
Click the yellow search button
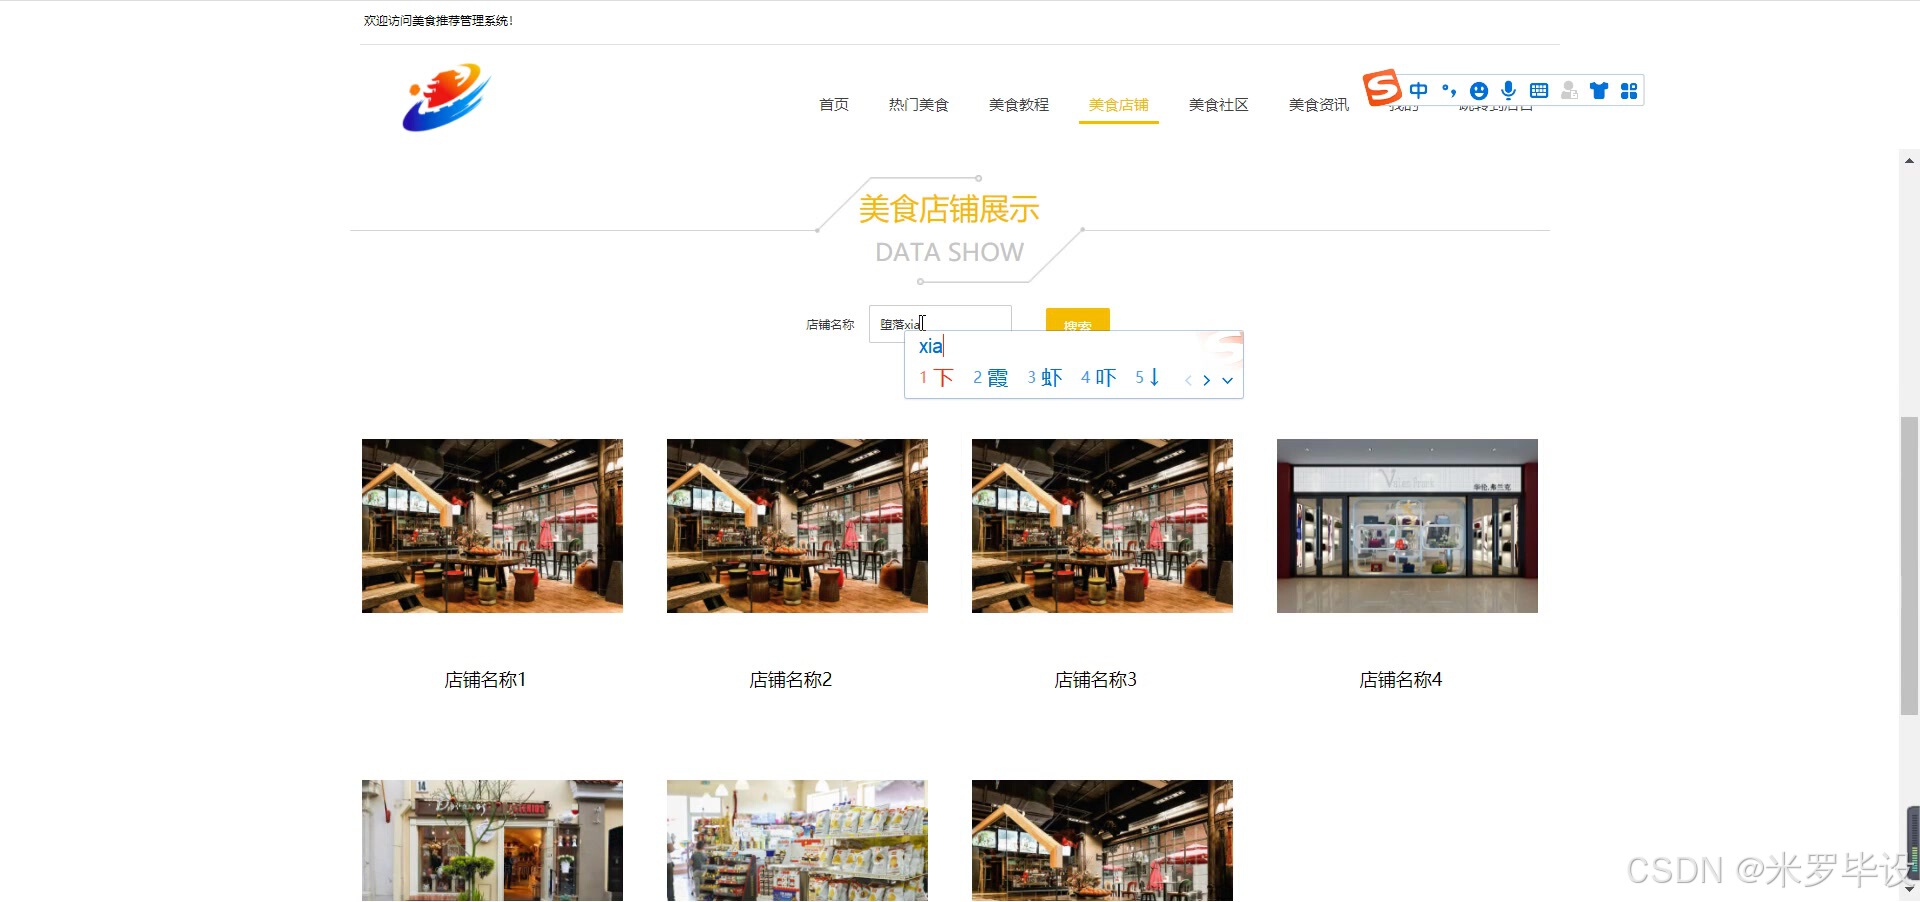(x=1078, y=320)
